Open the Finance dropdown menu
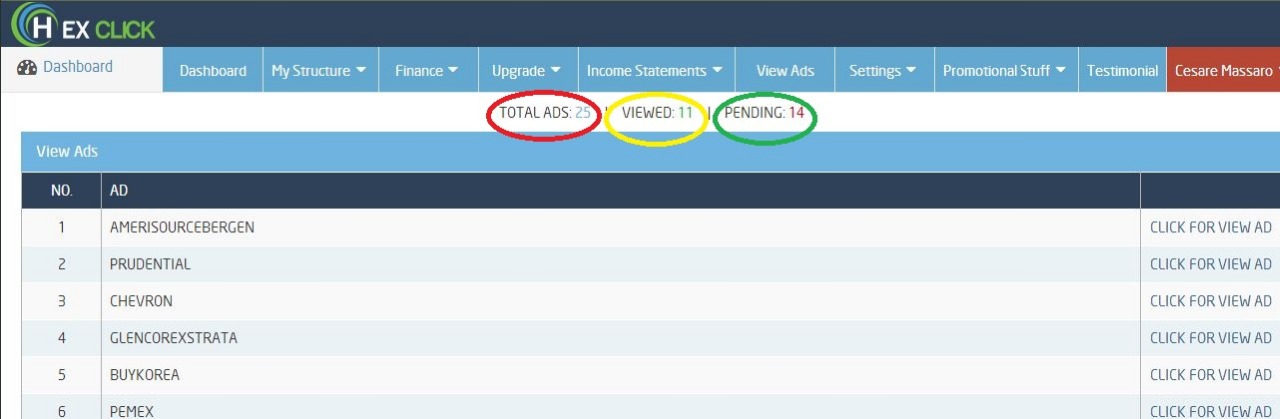Screen dimensions: 1280x419 pyautogui.click(x=426, y=71)
